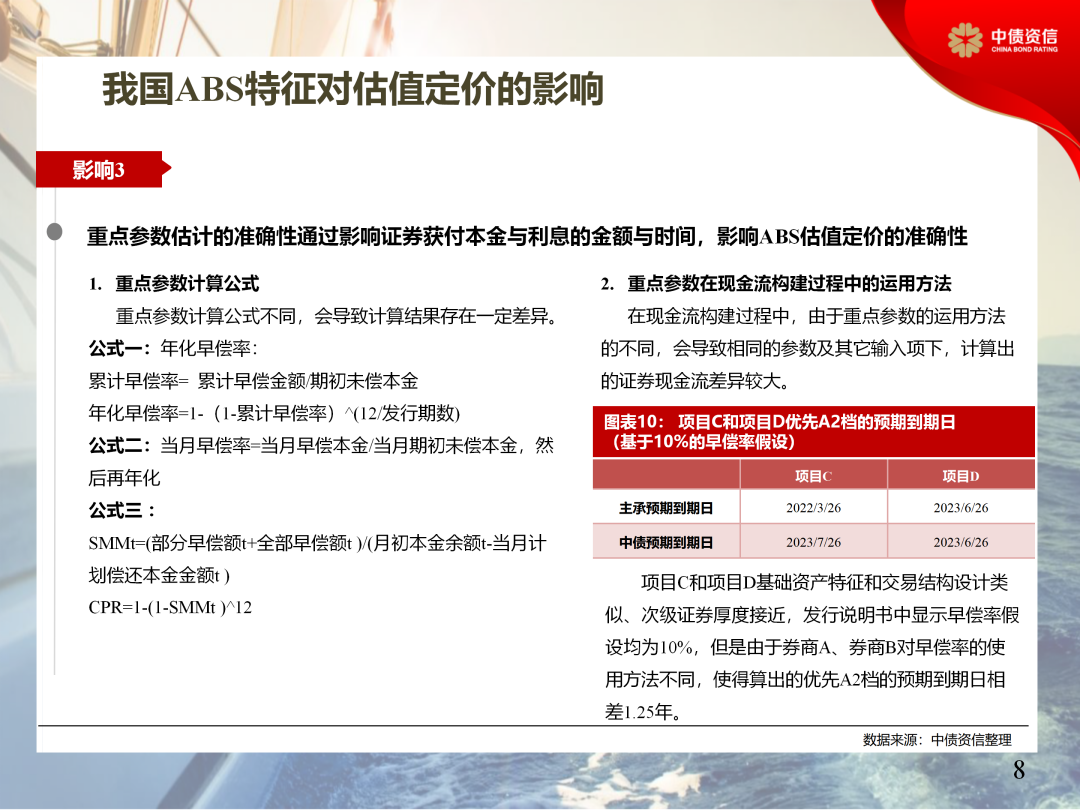
Task: Click the CPR=1-(1-SMMt )^12 formula
Action: tap(170, 608)
